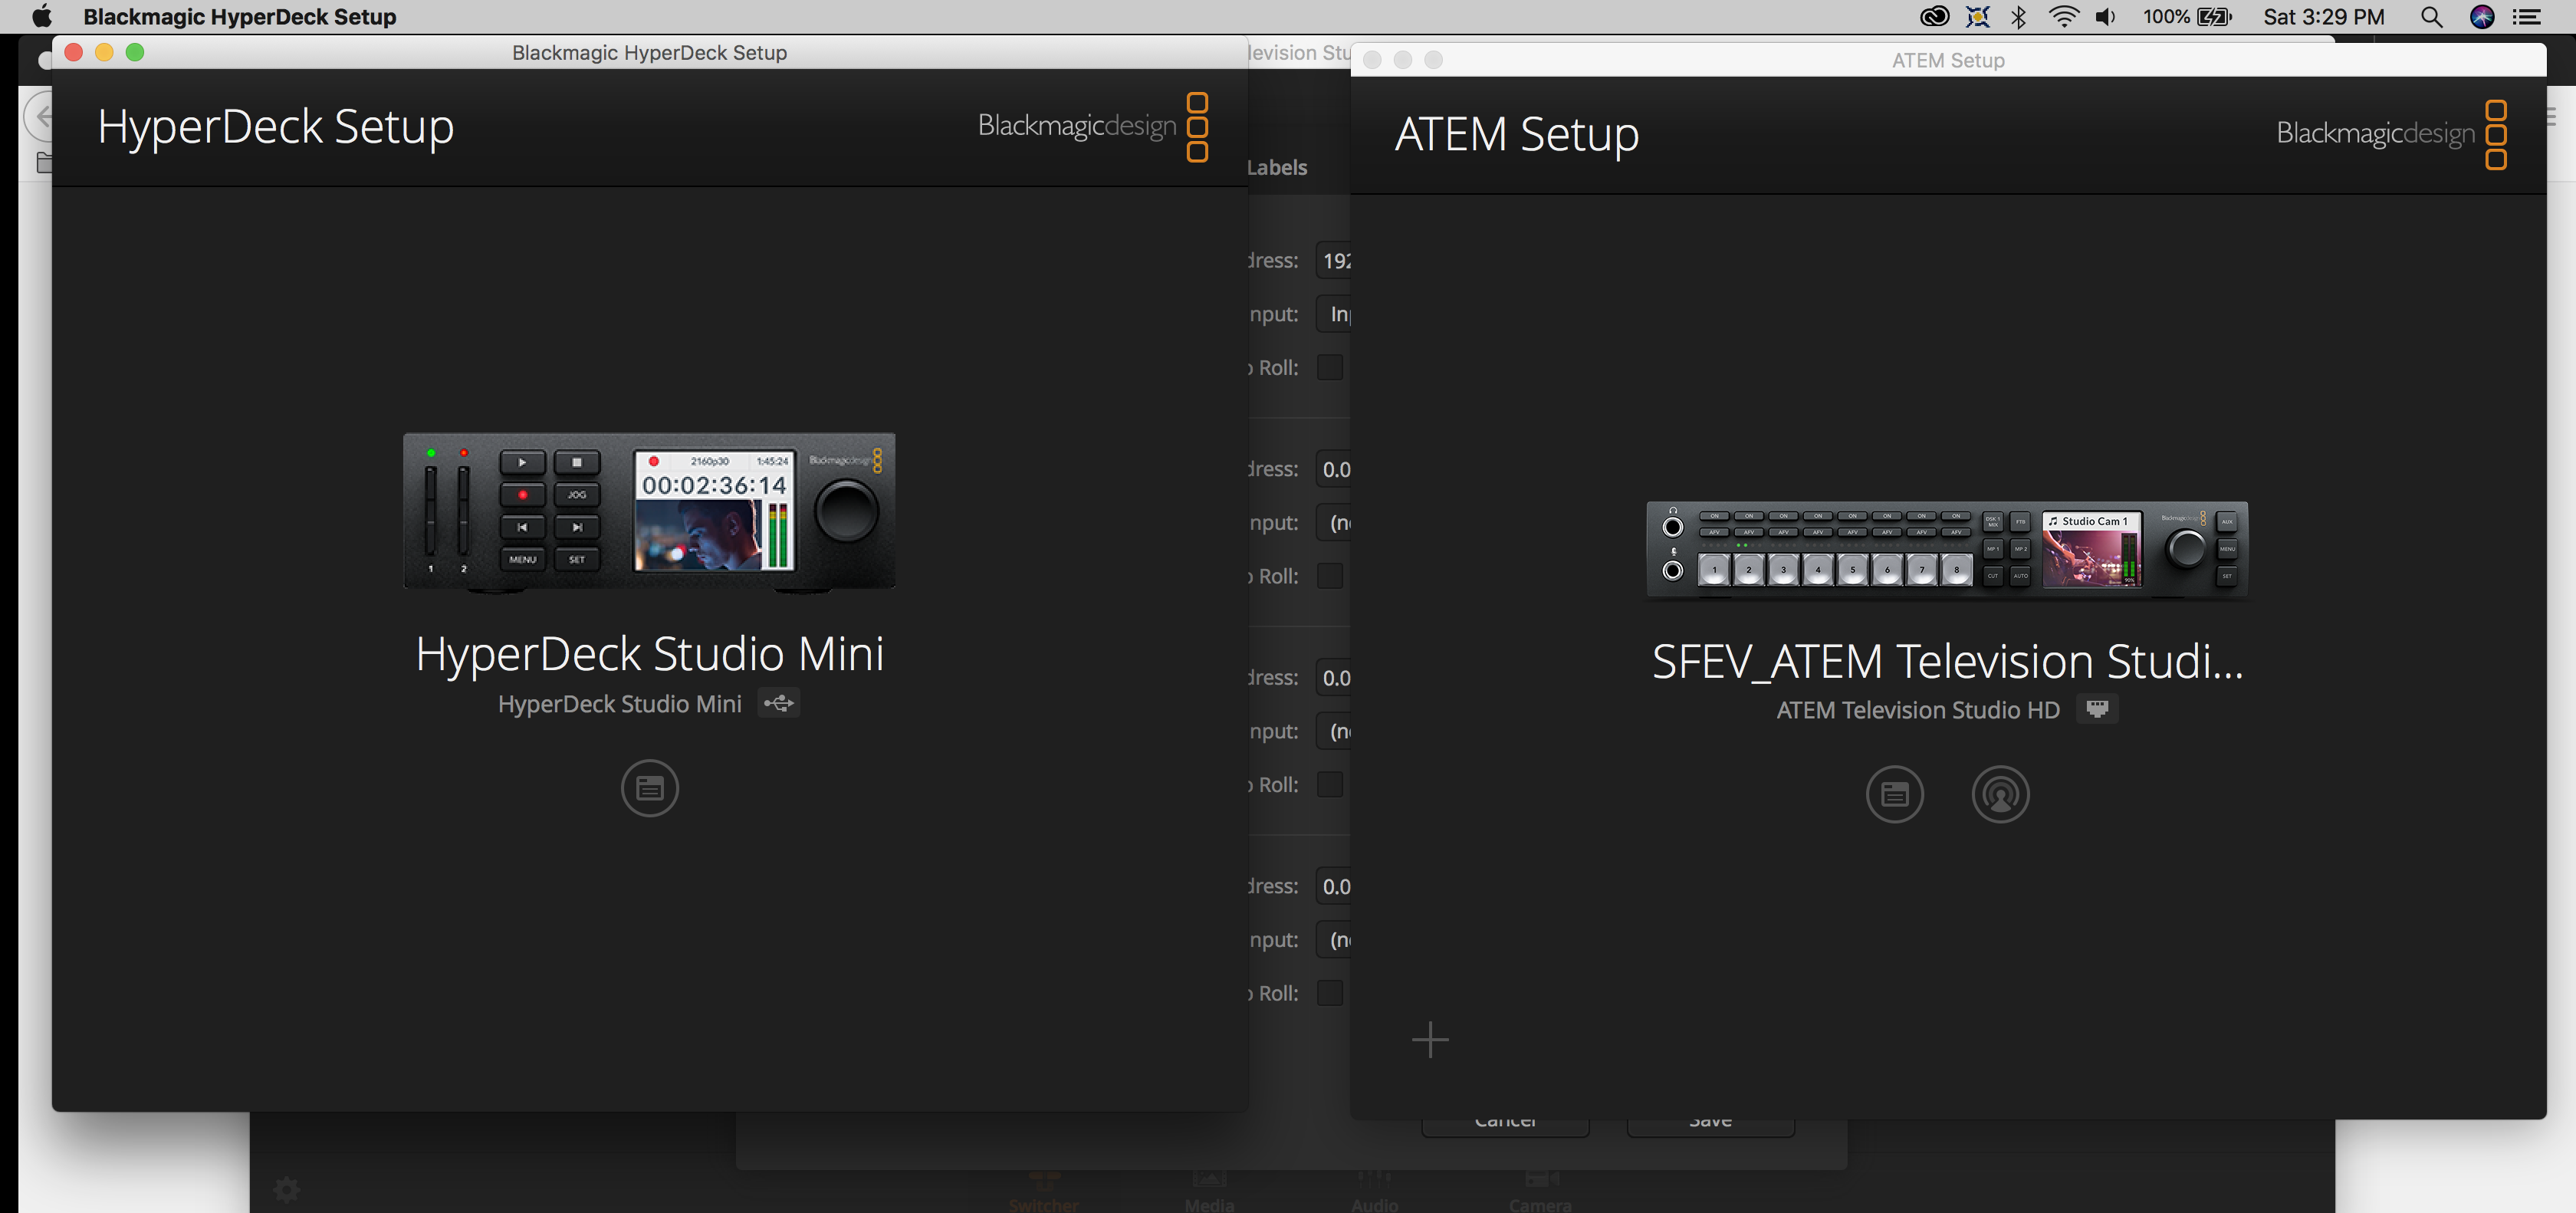Open Siri from the menu bar
Screen dimensions: 2576x1213
tap(2482, 17)
